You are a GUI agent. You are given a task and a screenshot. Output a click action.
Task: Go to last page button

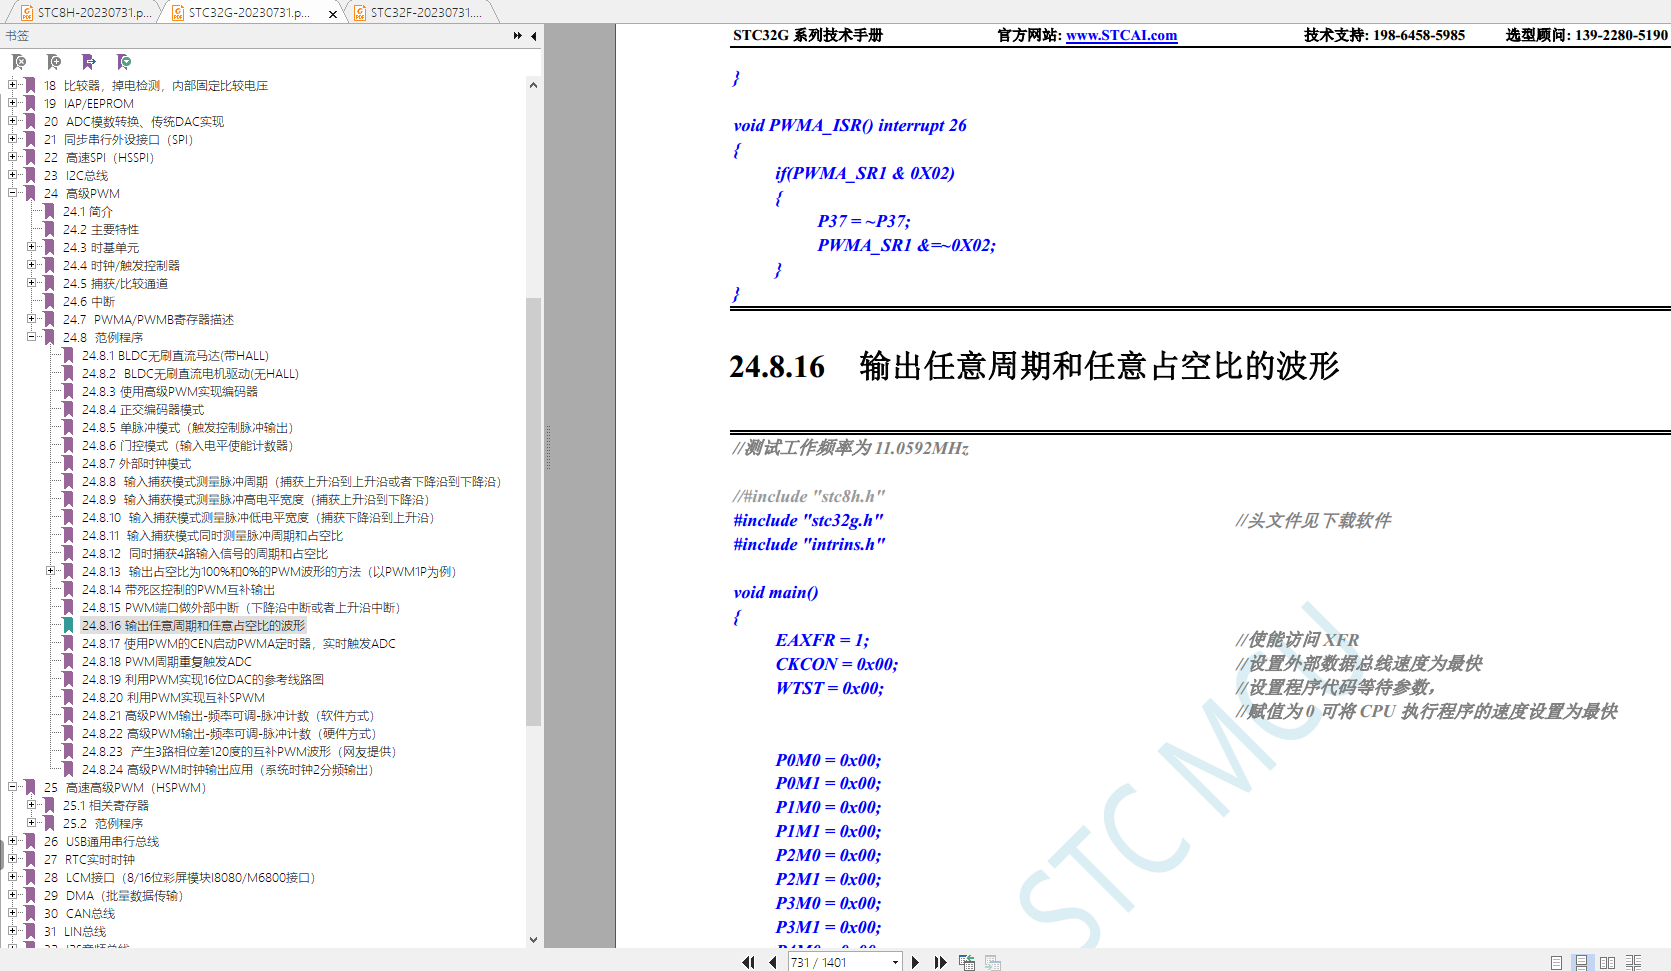pos(940,962)
